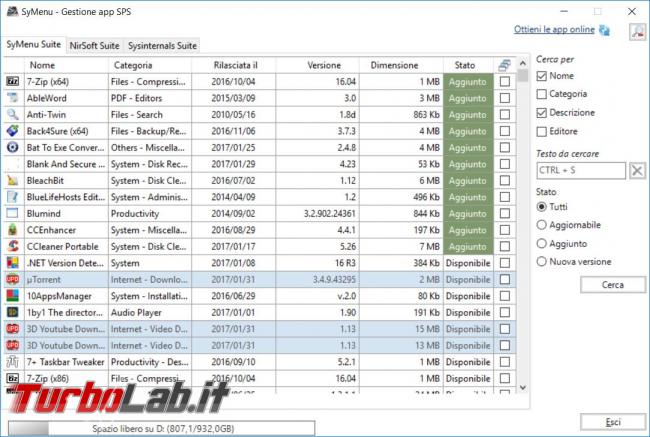The image size is (650, 437).
Task: Click the 863 Kb size cell
Action: click(x=426, y=115)
